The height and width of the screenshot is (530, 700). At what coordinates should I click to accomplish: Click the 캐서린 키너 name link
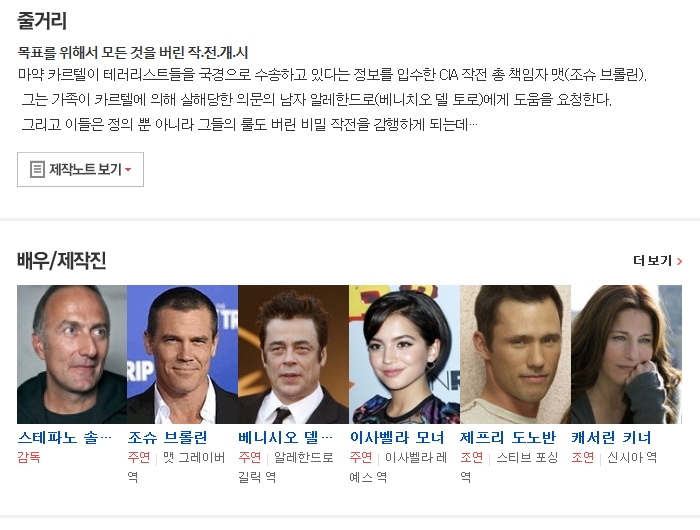point(611,437)
